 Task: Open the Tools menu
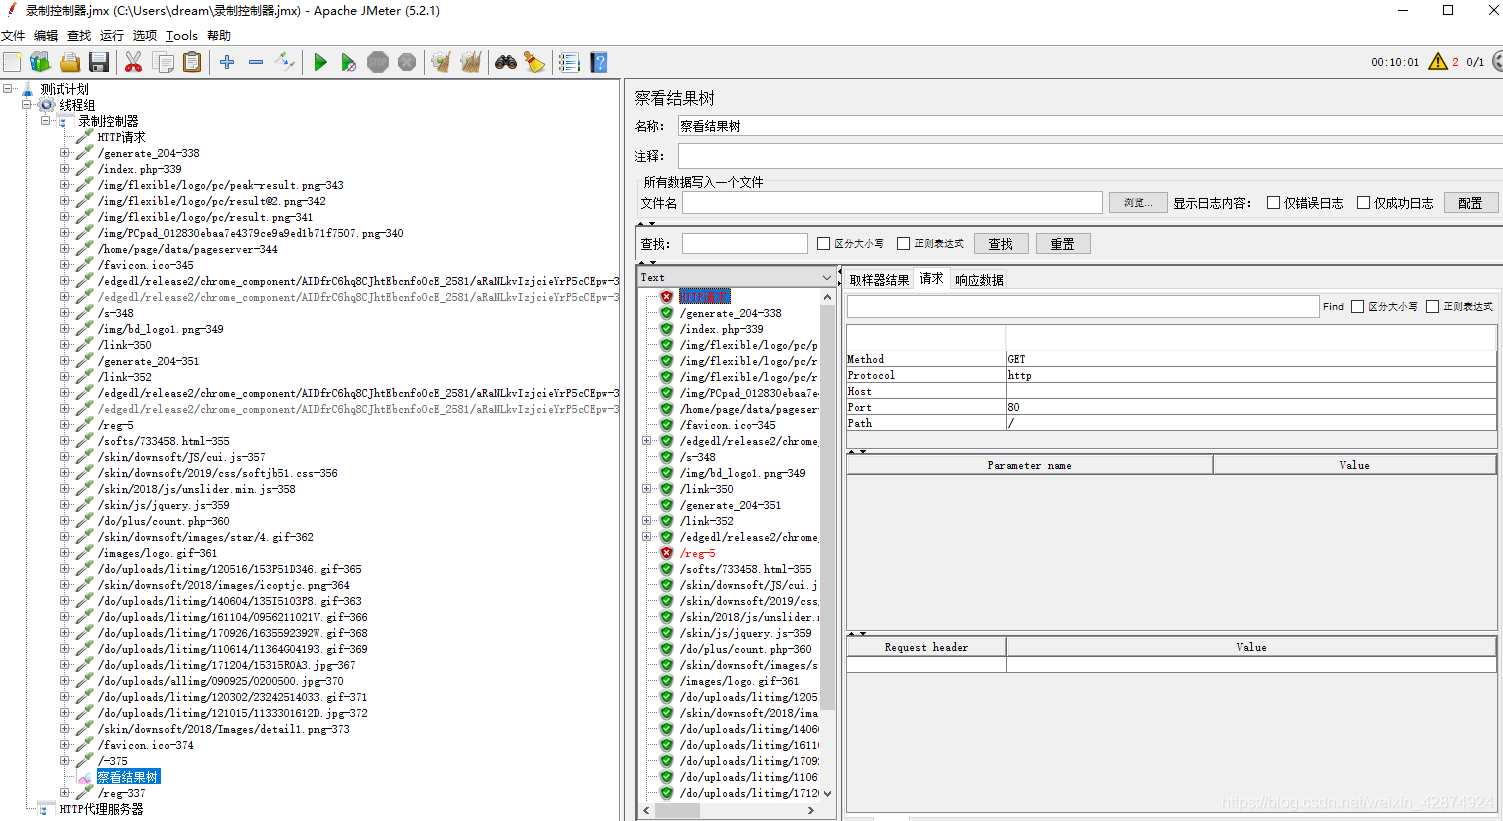[182, 36]
